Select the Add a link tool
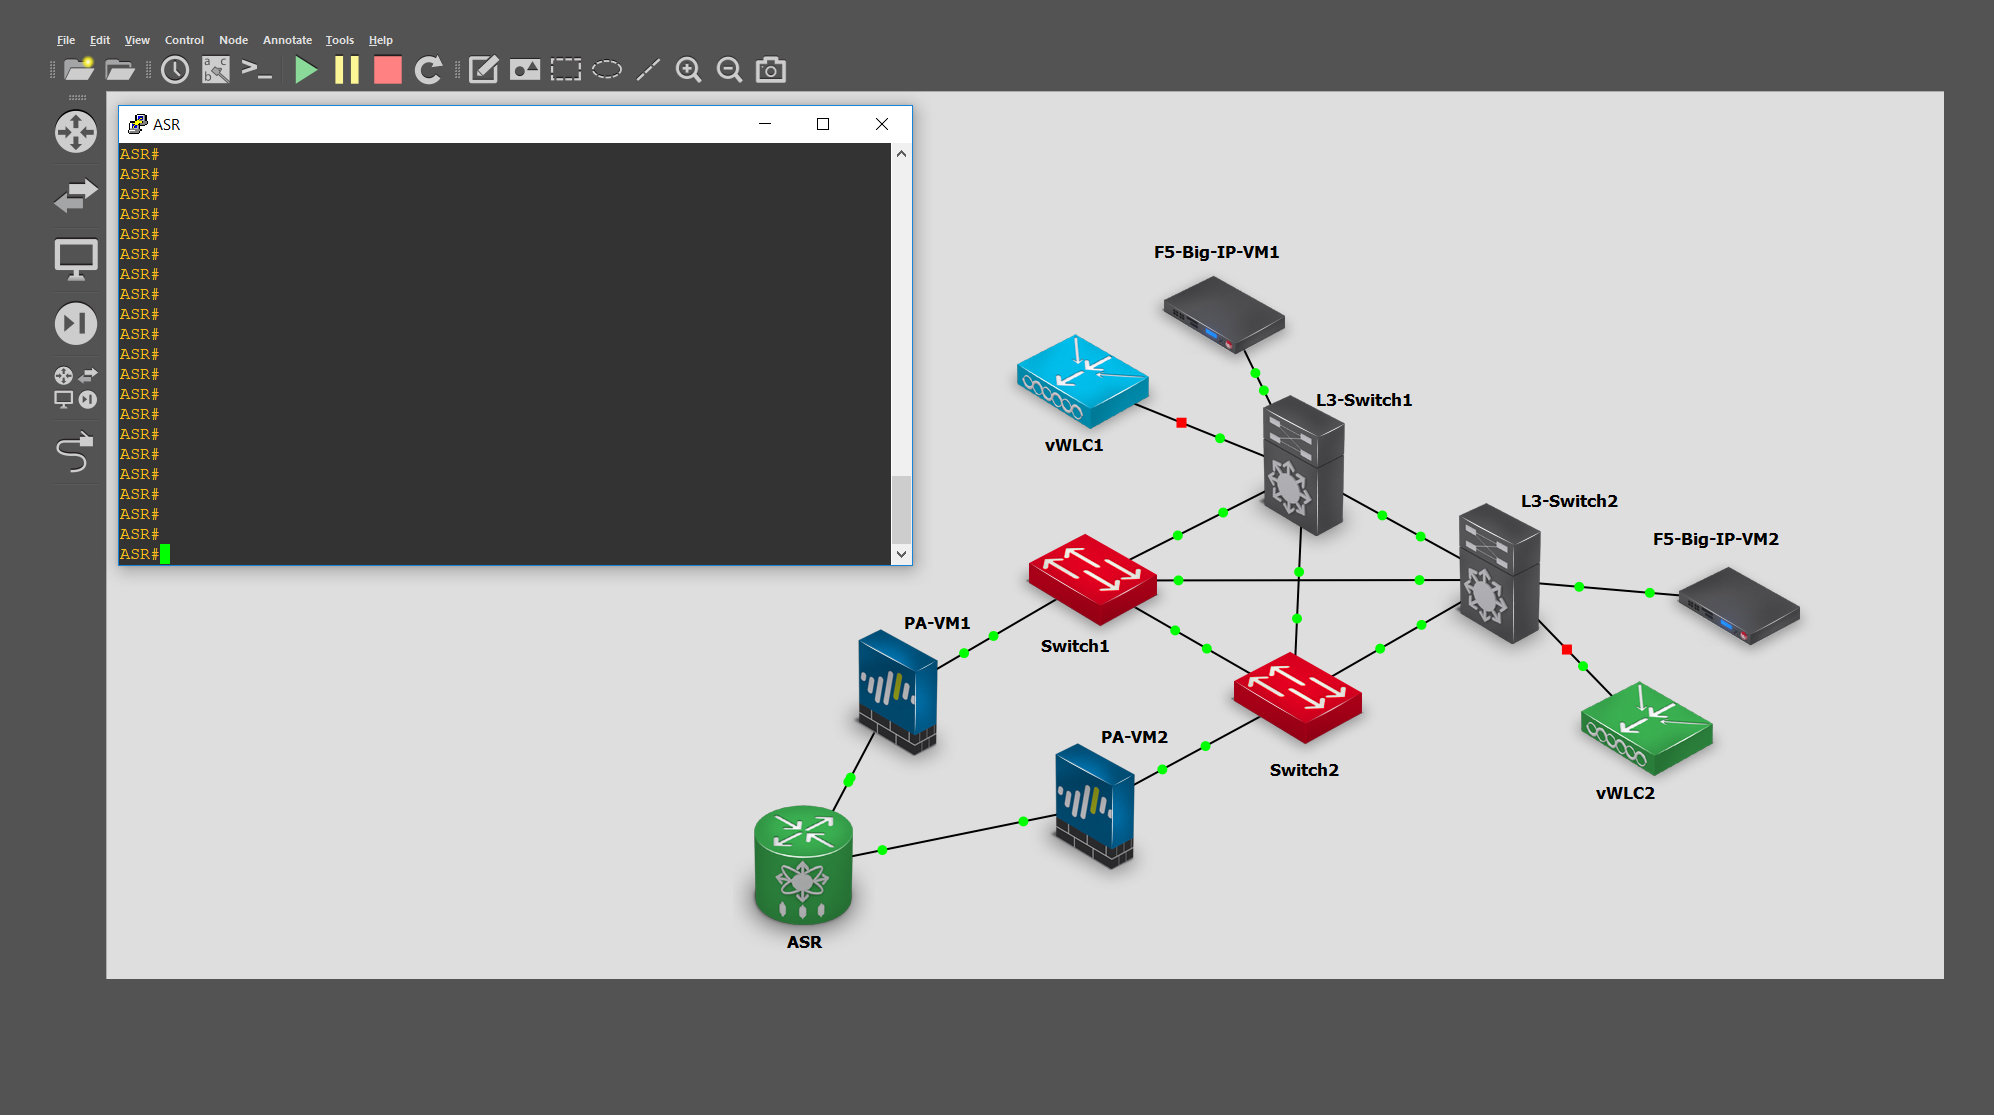This screenshot has width=1994, height=1115. (75, 452)
